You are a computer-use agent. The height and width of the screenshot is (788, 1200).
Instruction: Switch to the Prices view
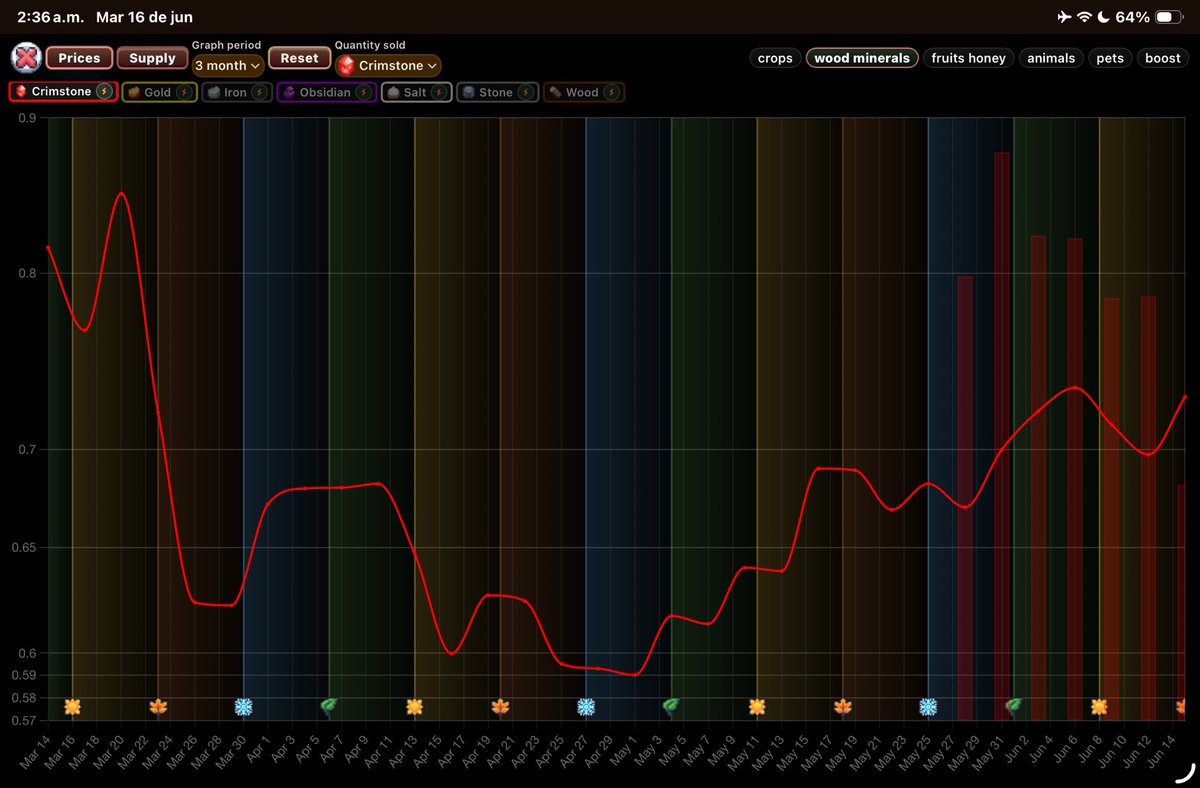pyautogui.click(x=79, y=58)
